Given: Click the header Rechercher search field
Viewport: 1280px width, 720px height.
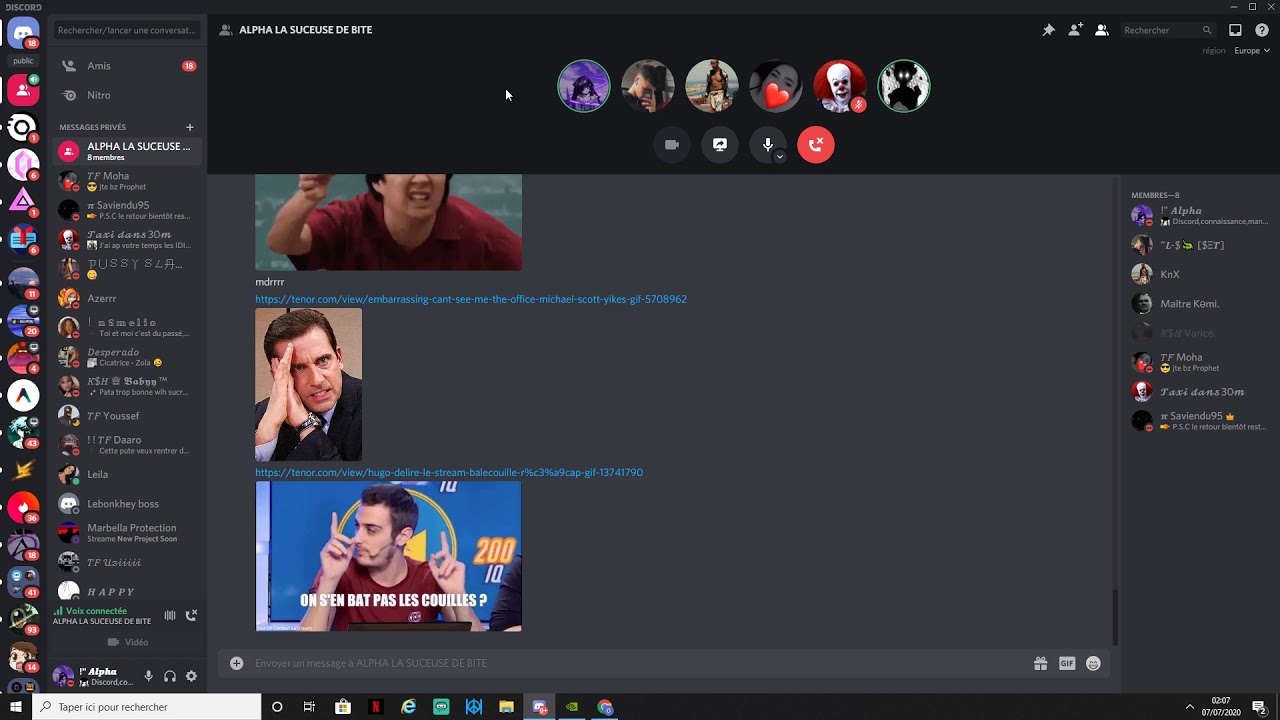Looking at the screenshot, I should [x=1168, y=30].
